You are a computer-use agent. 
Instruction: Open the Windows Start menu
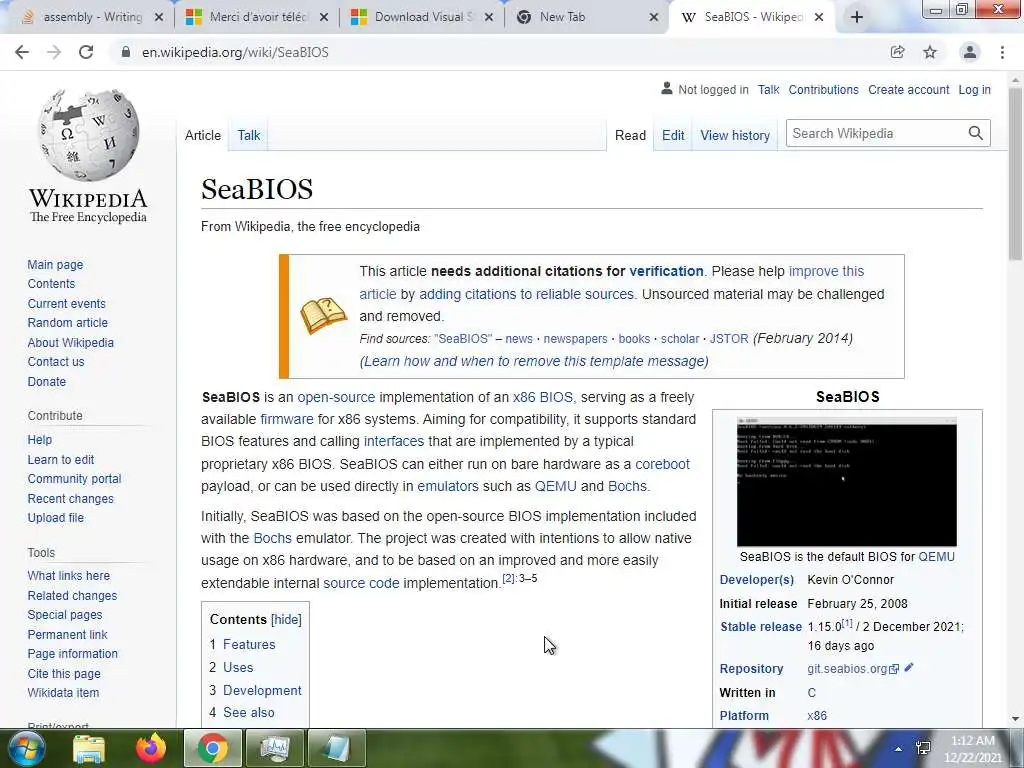tap(26, 748)
